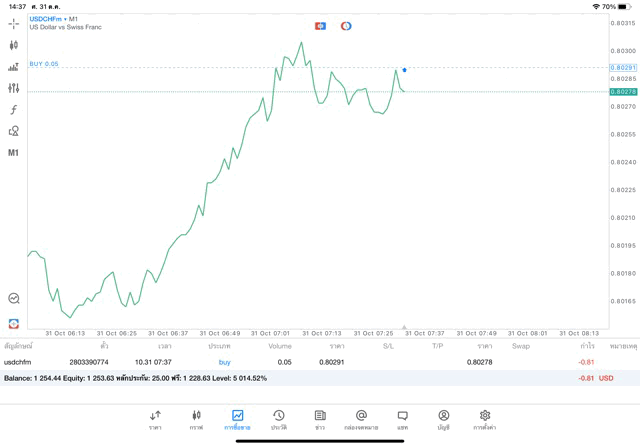The width and height of the screenshot is (640, 447).
Task: Open the objects and shapes tool
Action: point(14,131)
